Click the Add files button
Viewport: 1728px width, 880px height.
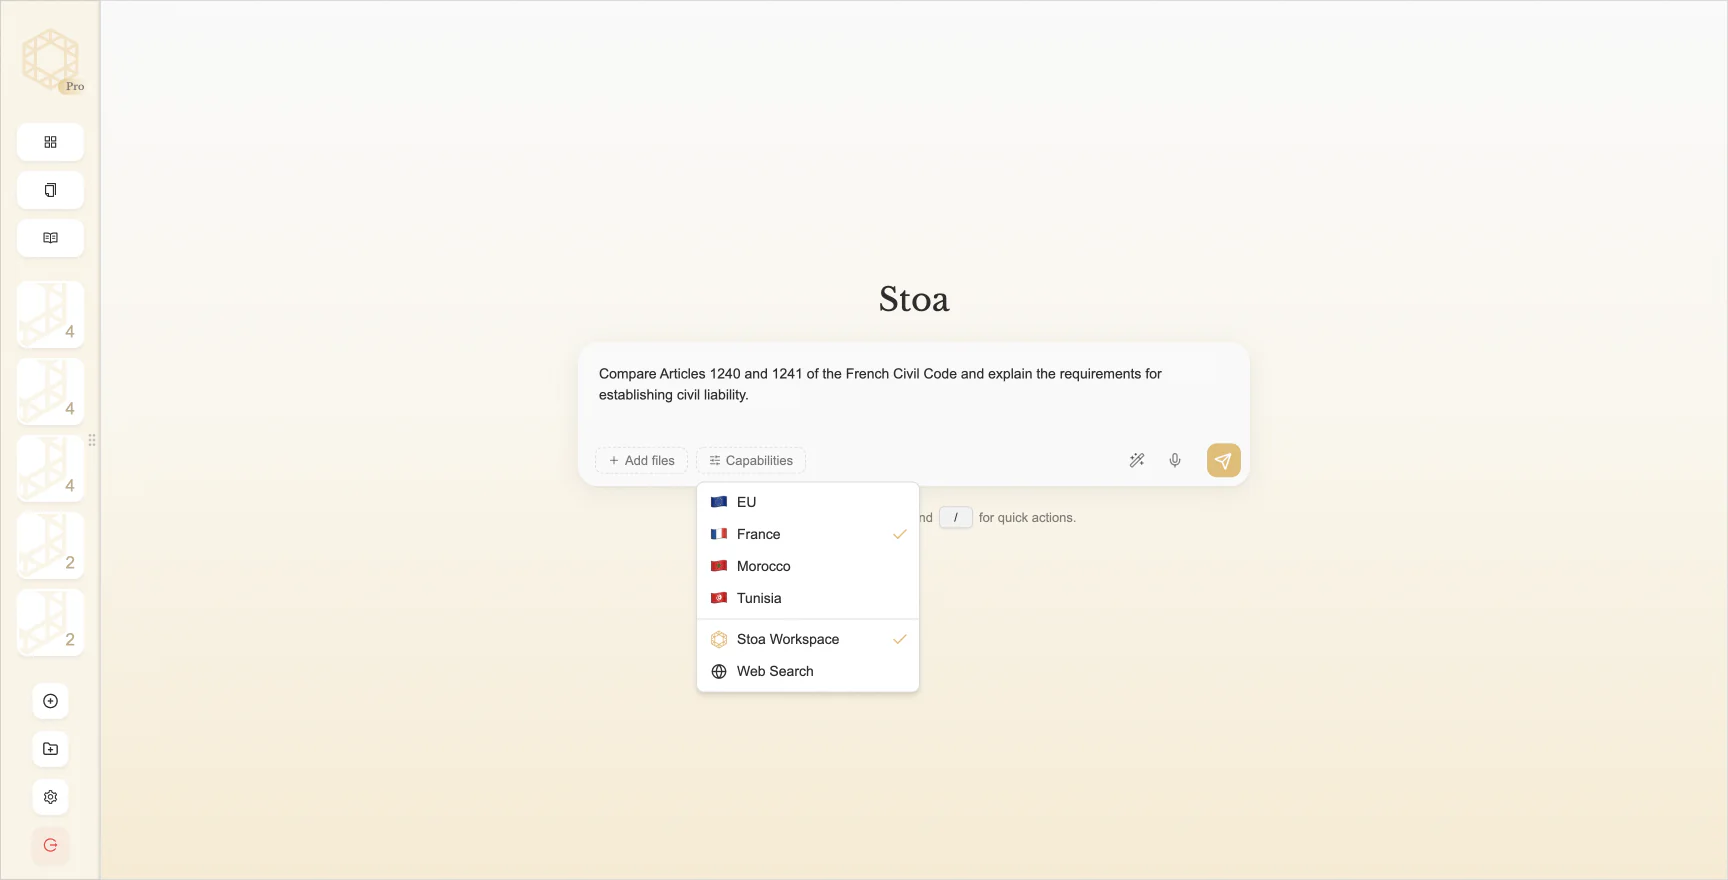(641, 460)
